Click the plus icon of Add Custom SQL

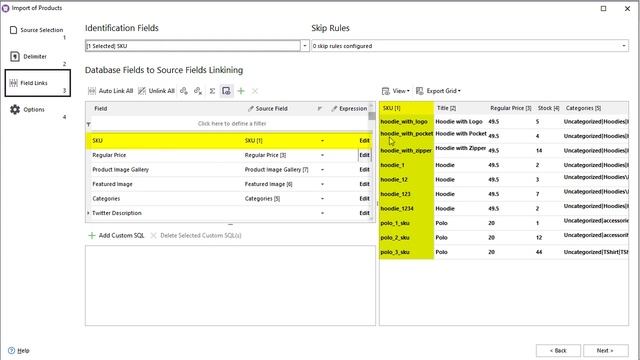(92, 236)
